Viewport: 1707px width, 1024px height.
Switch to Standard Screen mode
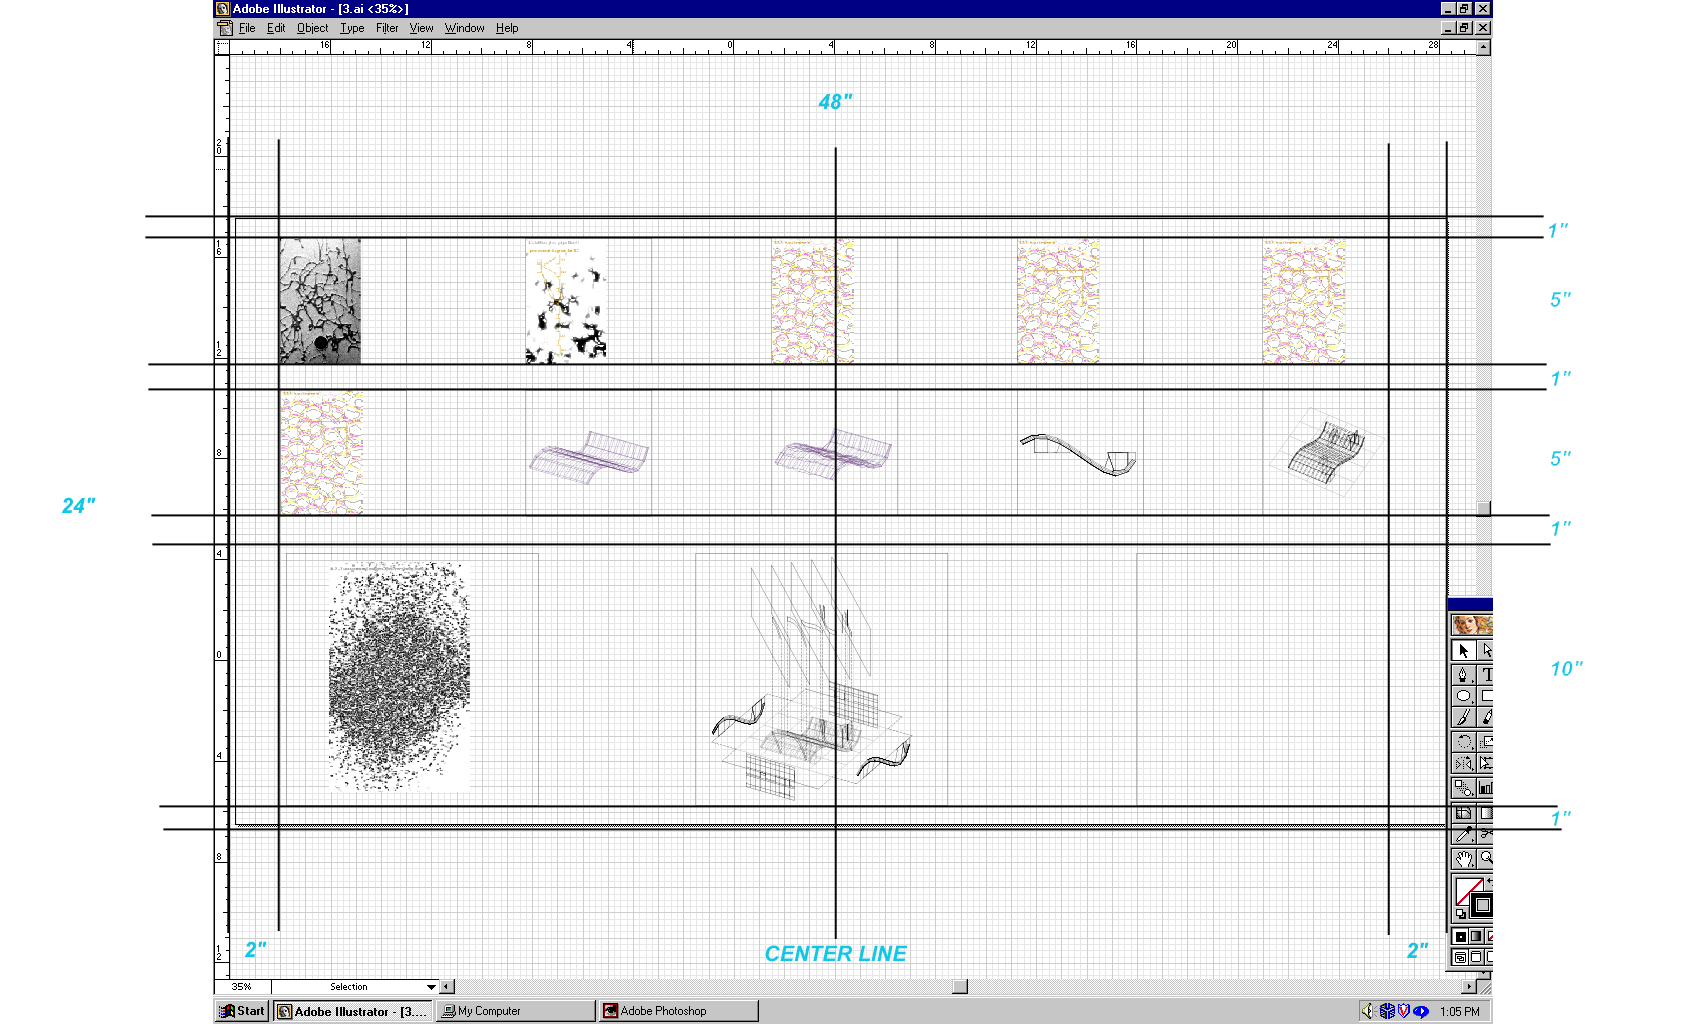coord(1461,958)
